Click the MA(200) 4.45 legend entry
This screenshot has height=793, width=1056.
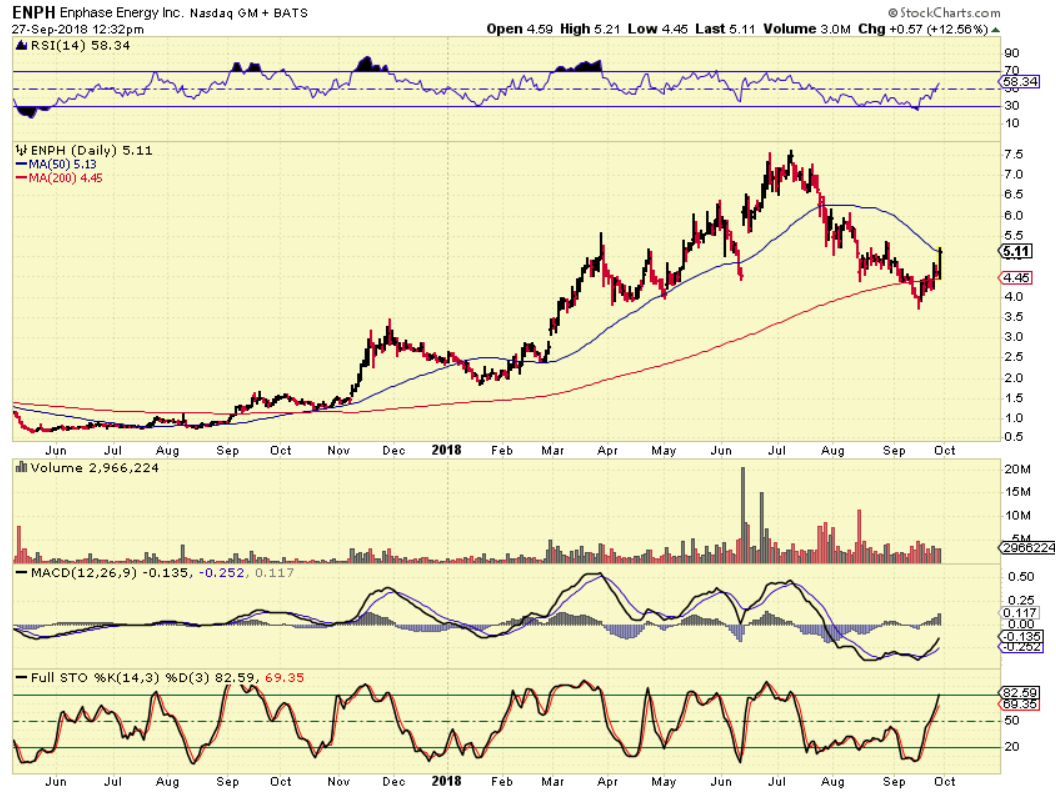coord(59,178)
